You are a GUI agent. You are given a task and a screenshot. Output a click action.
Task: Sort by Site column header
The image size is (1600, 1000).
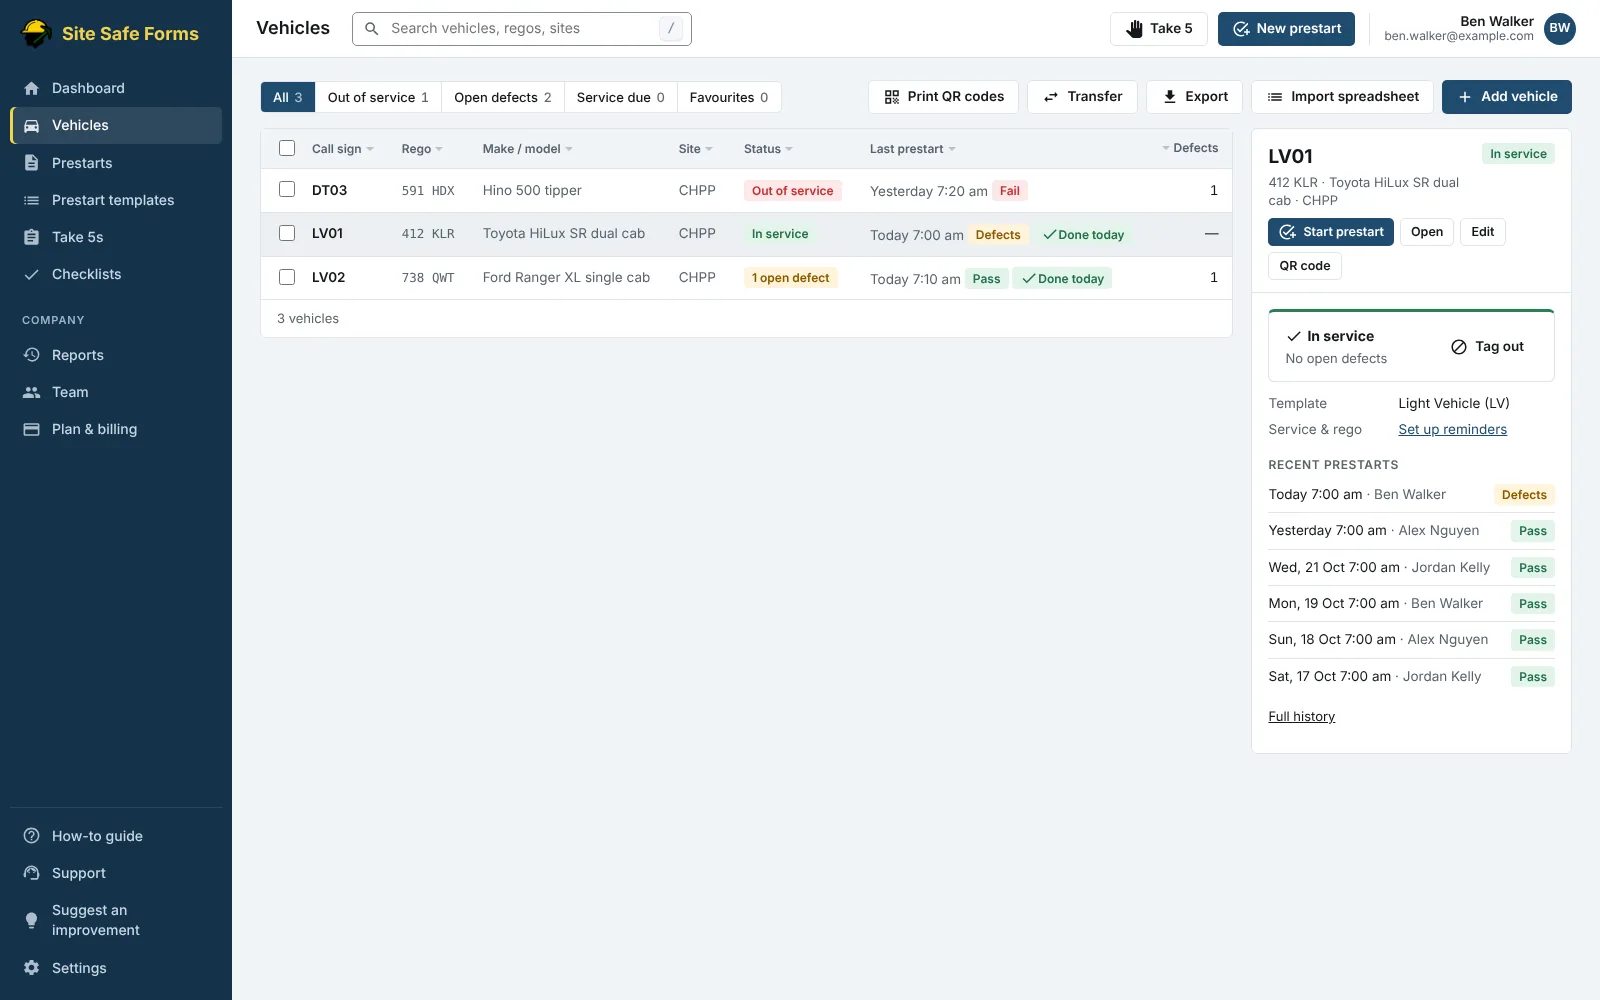695,149
